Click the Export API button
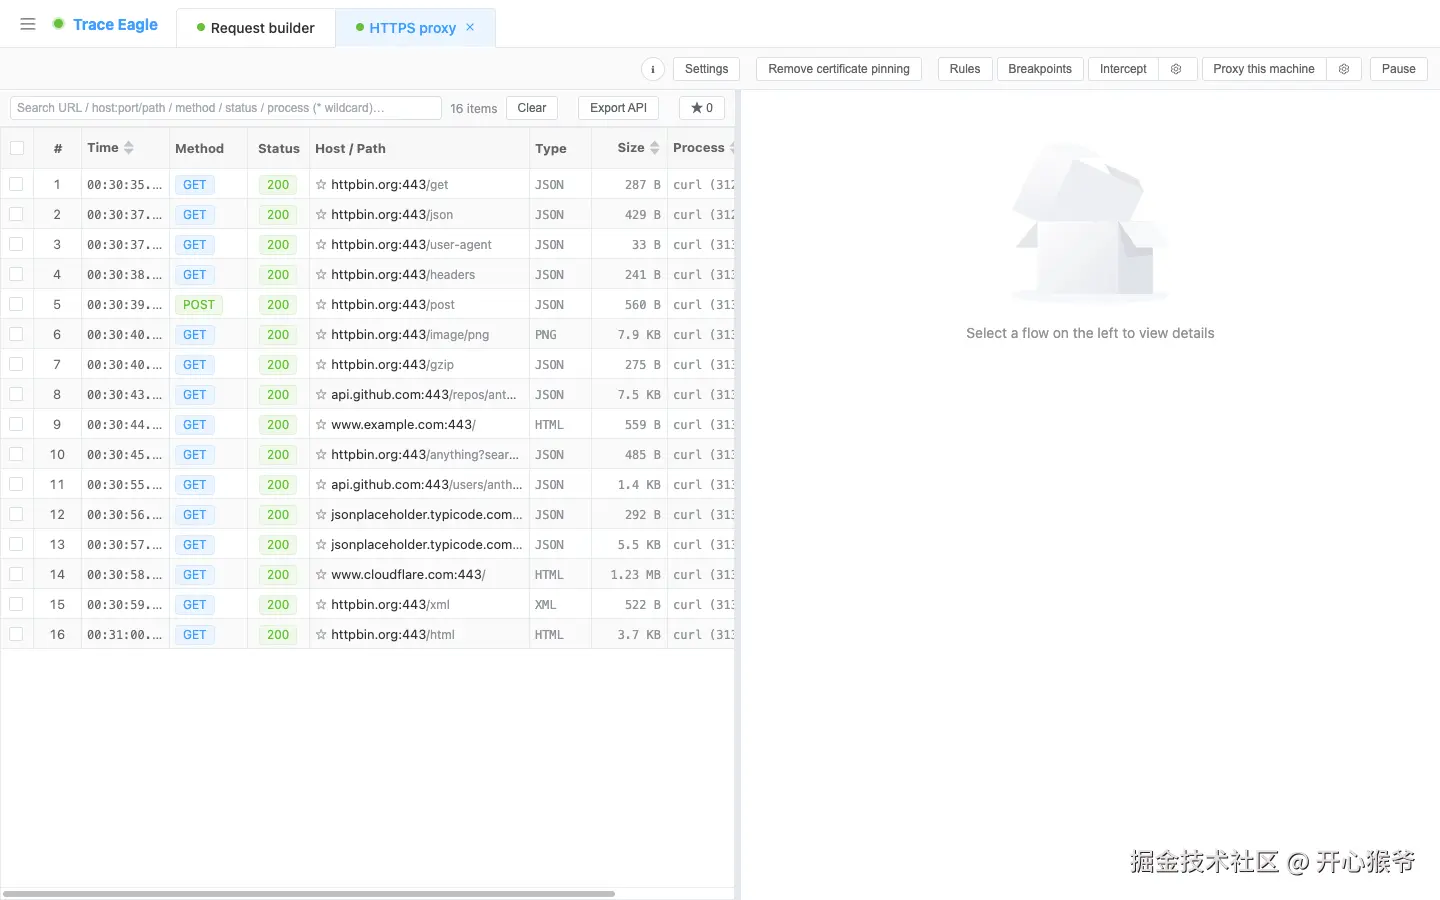The width and height of the screenshot is (1440, 900). [x=618, y=108]
